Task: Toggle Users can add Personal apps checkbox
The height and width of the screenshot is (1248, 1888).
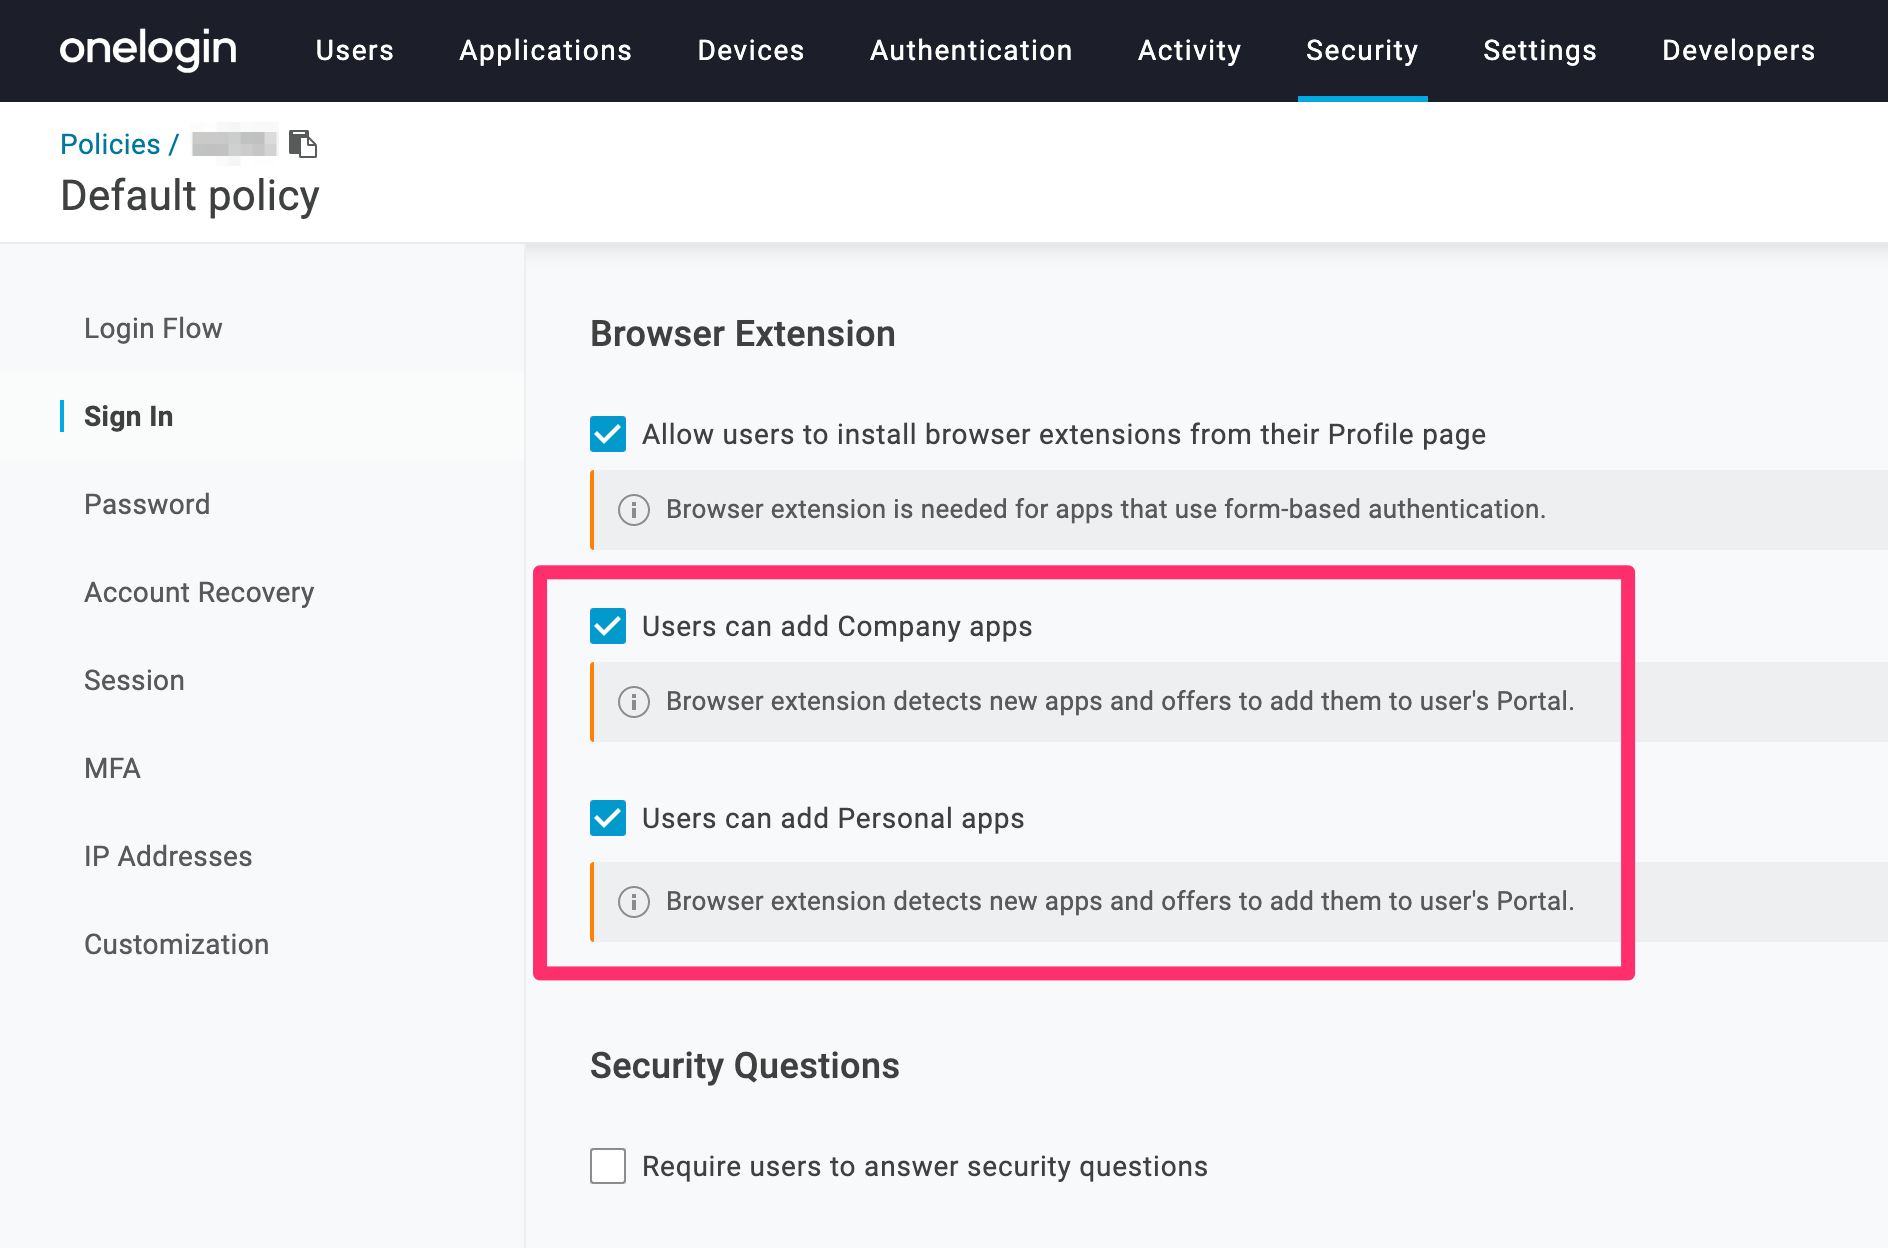Action: pos(608,818)
